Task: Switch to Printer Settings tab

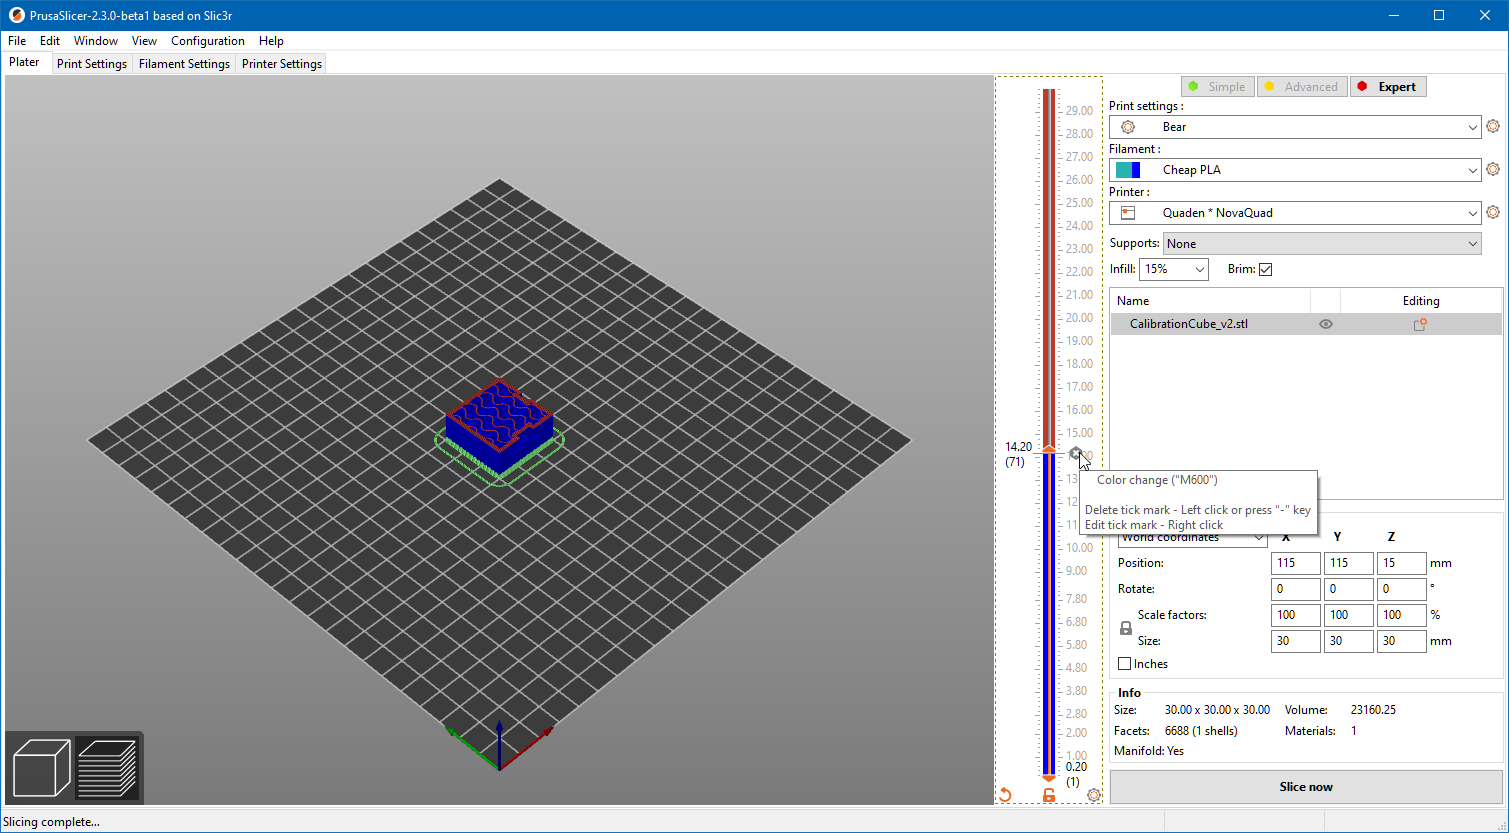Action: point(282,64)
